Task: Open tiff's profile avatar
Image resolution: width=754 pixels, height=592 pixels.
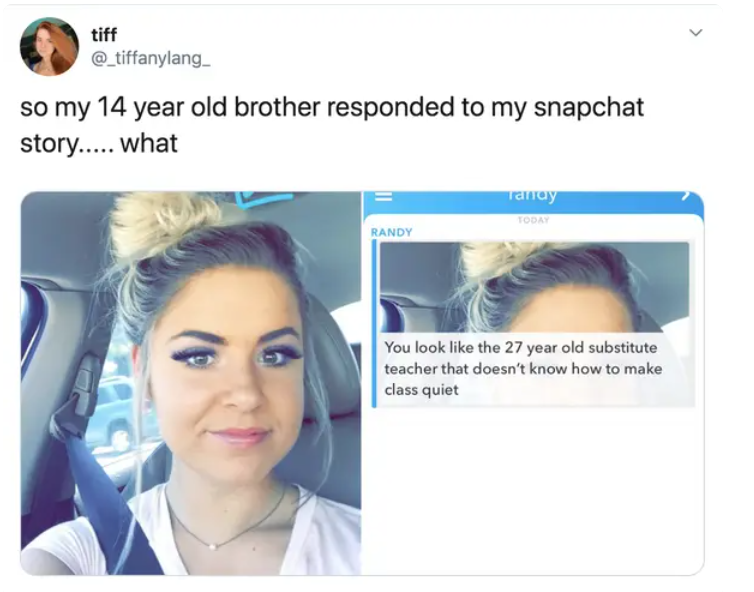Action: (49, 47)
